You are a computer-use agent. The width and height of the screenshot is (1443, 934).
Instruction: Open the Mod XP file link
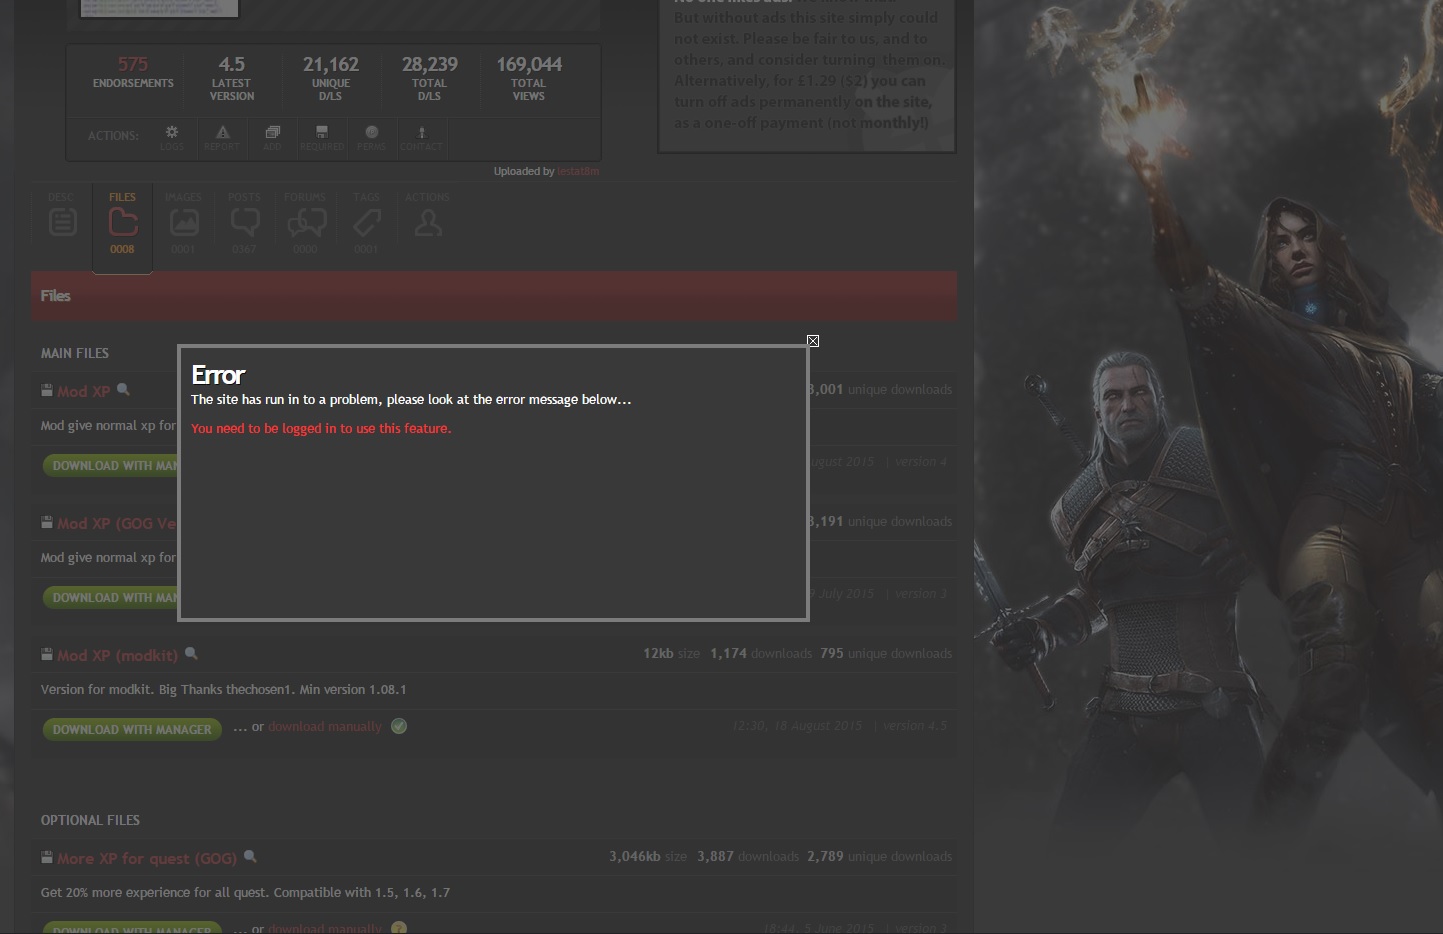coord(84,391)
